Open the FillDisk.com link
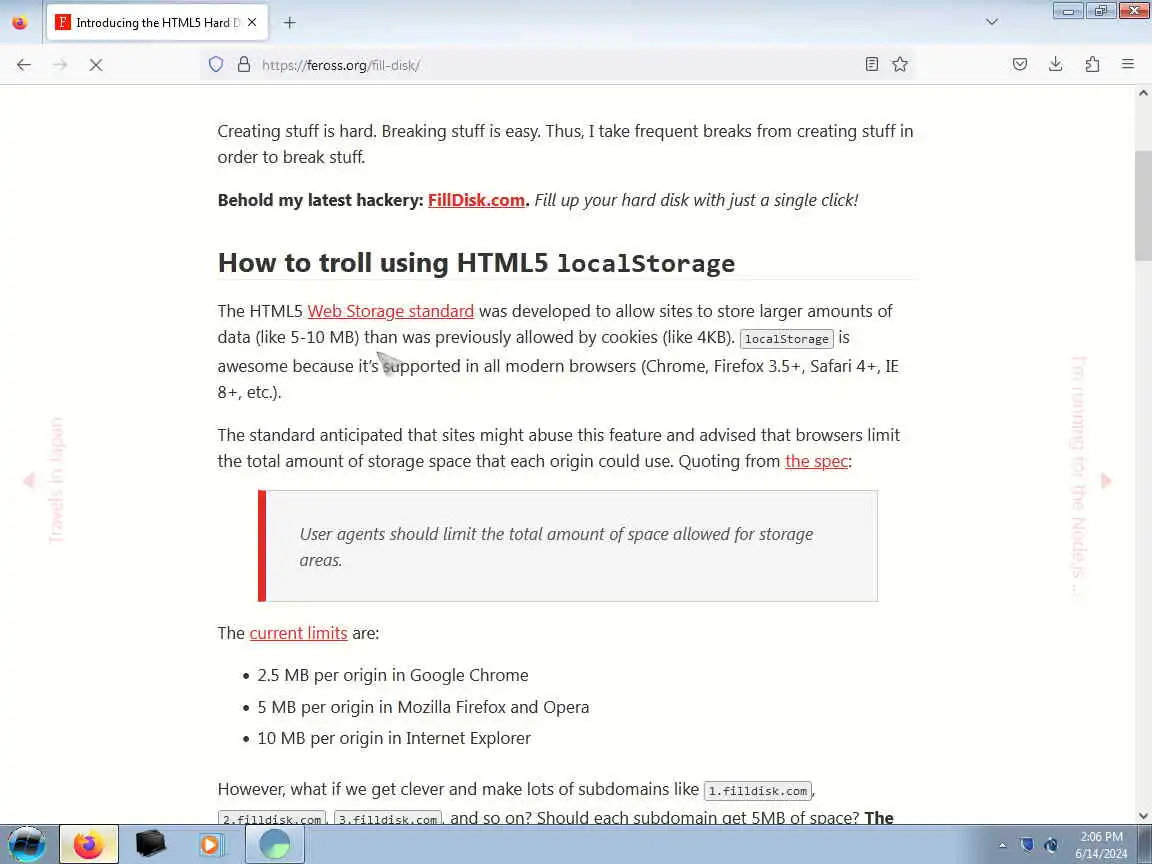Viewport: 1152px width, 864px height. [476, 200]
